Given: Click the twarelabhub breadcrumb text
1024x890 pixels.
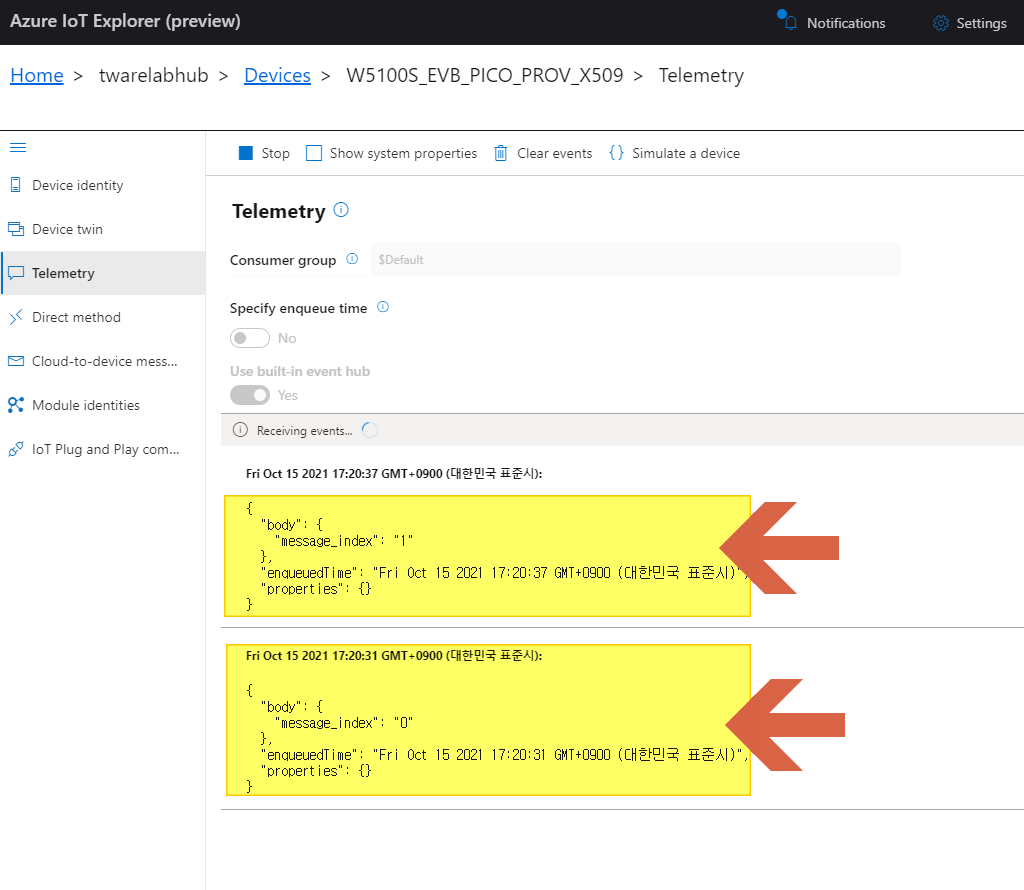Looking at the screenshot, I should click(153, 75).
